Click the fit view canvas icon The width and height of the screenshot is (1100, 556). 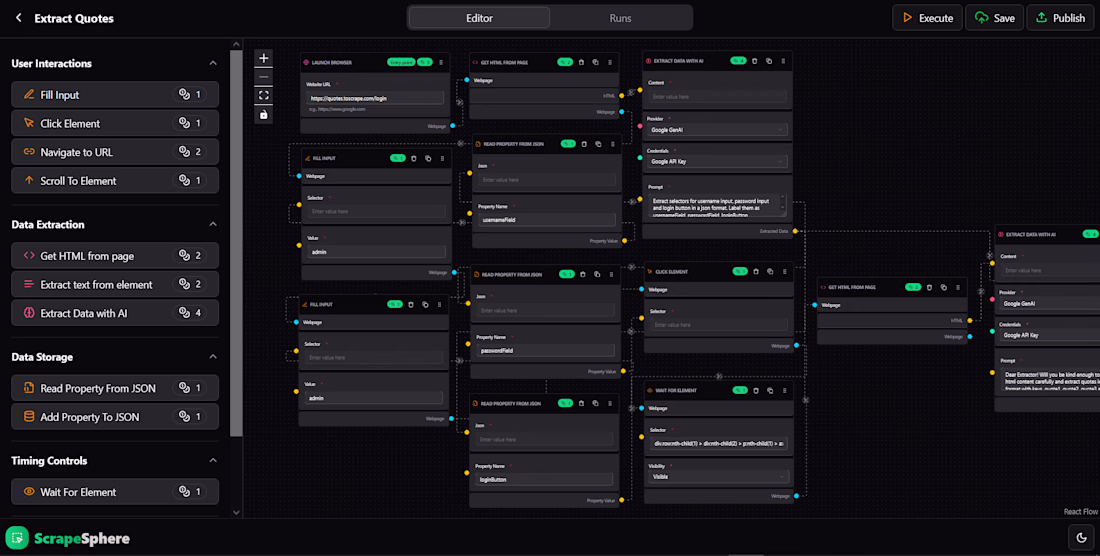point(264,95)
